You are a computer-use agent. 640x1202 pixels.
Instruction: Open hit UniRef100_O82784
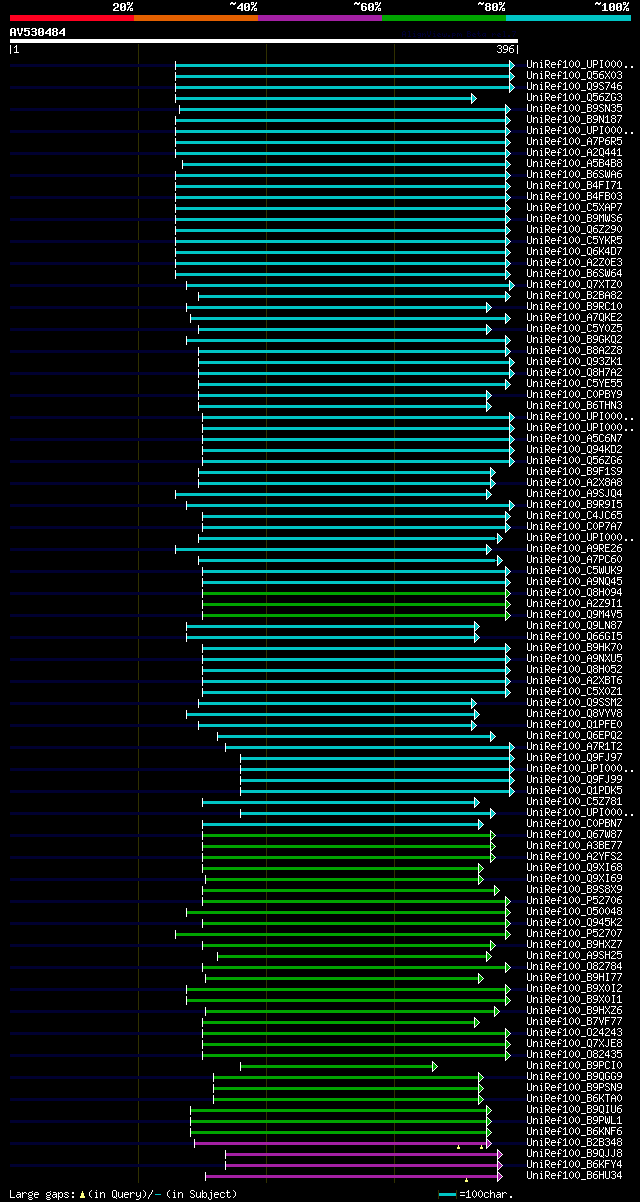click(574, 966)
